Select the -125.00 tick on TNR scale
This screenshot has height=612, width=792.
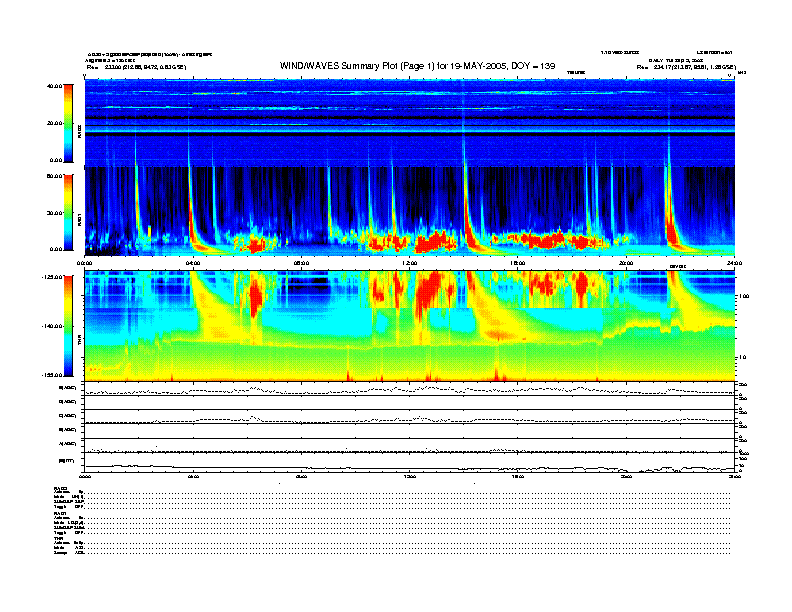(52, 277)
